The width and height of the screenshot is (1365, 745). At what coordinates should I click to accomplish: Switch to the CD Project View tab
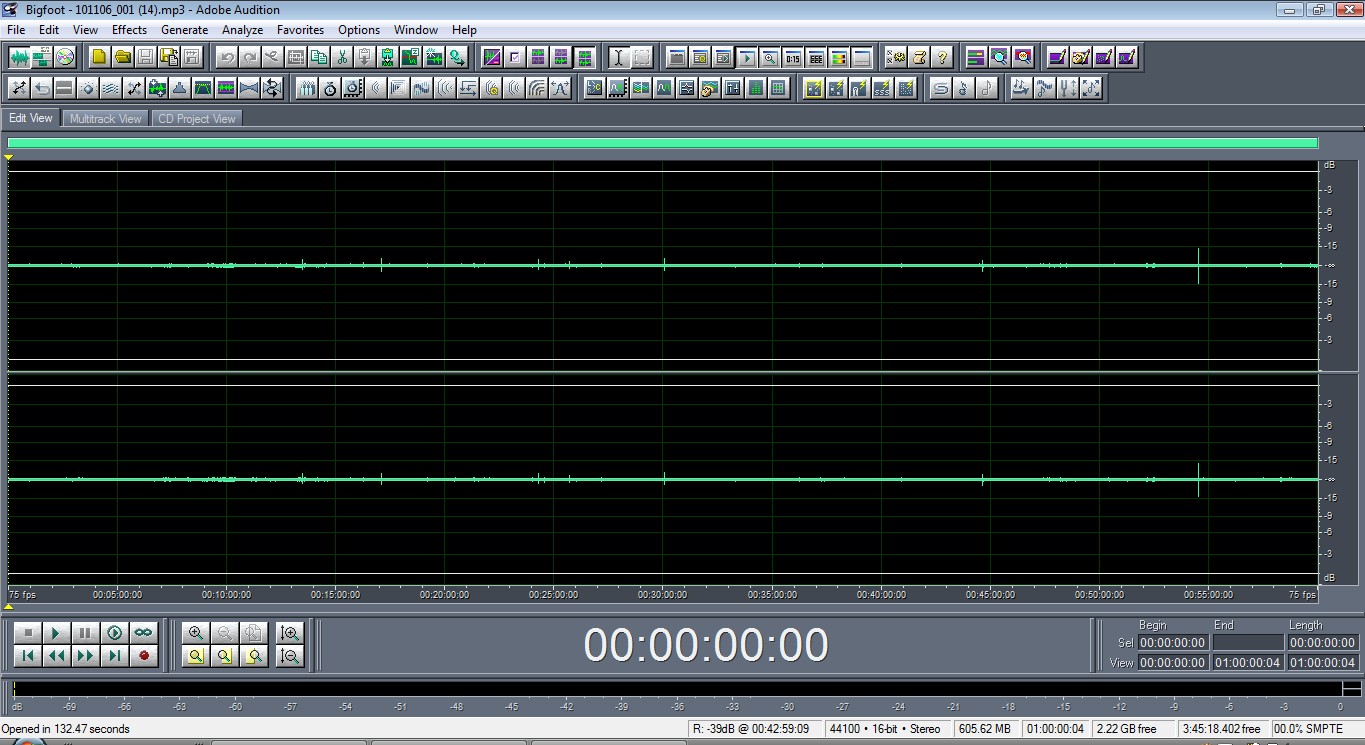pyautogui.click(x=196, y=119)
